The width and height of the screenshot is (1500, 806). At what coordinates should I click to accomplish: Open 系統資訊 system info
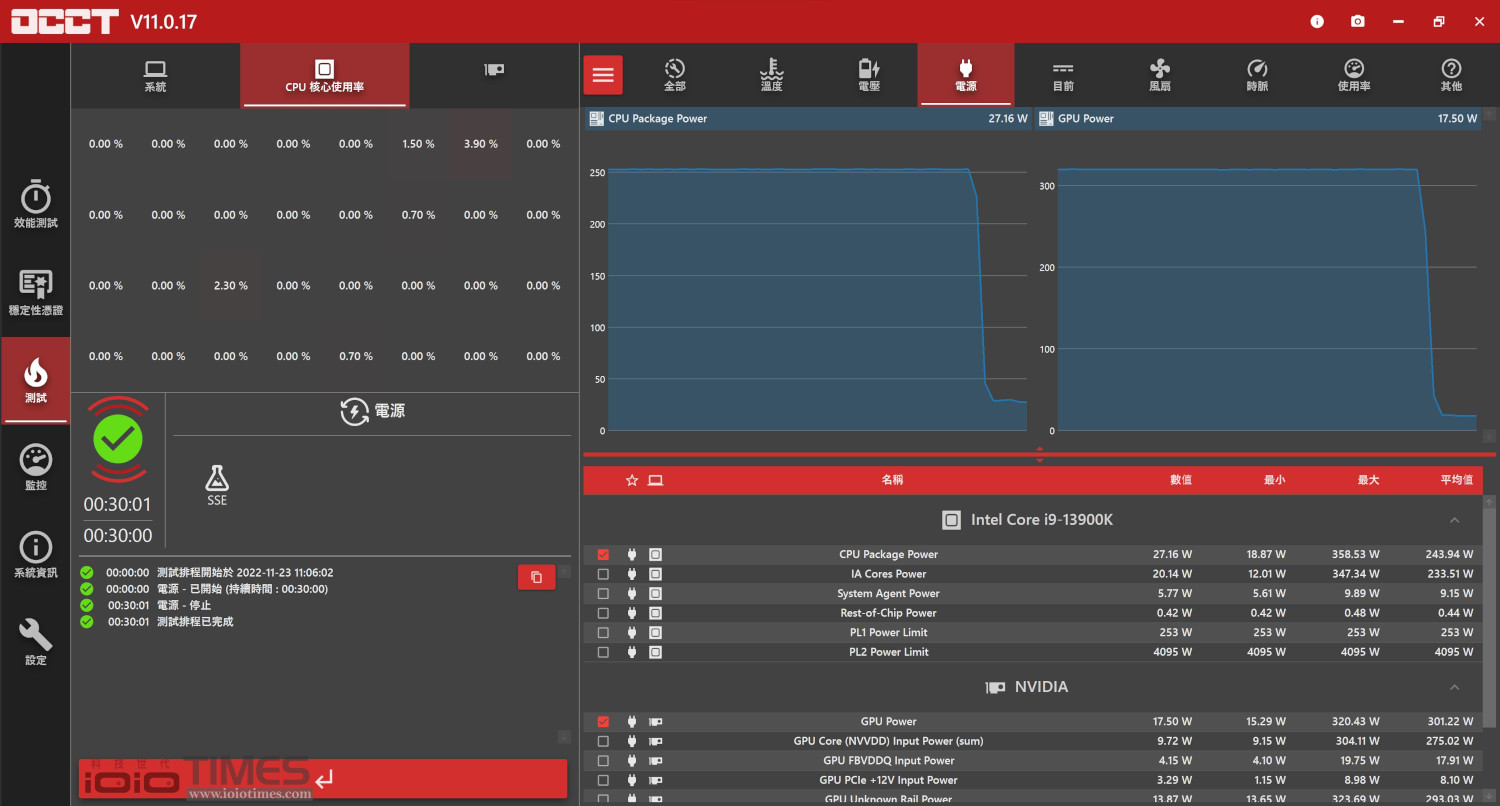pyautogui.click(x=35, y=555)
